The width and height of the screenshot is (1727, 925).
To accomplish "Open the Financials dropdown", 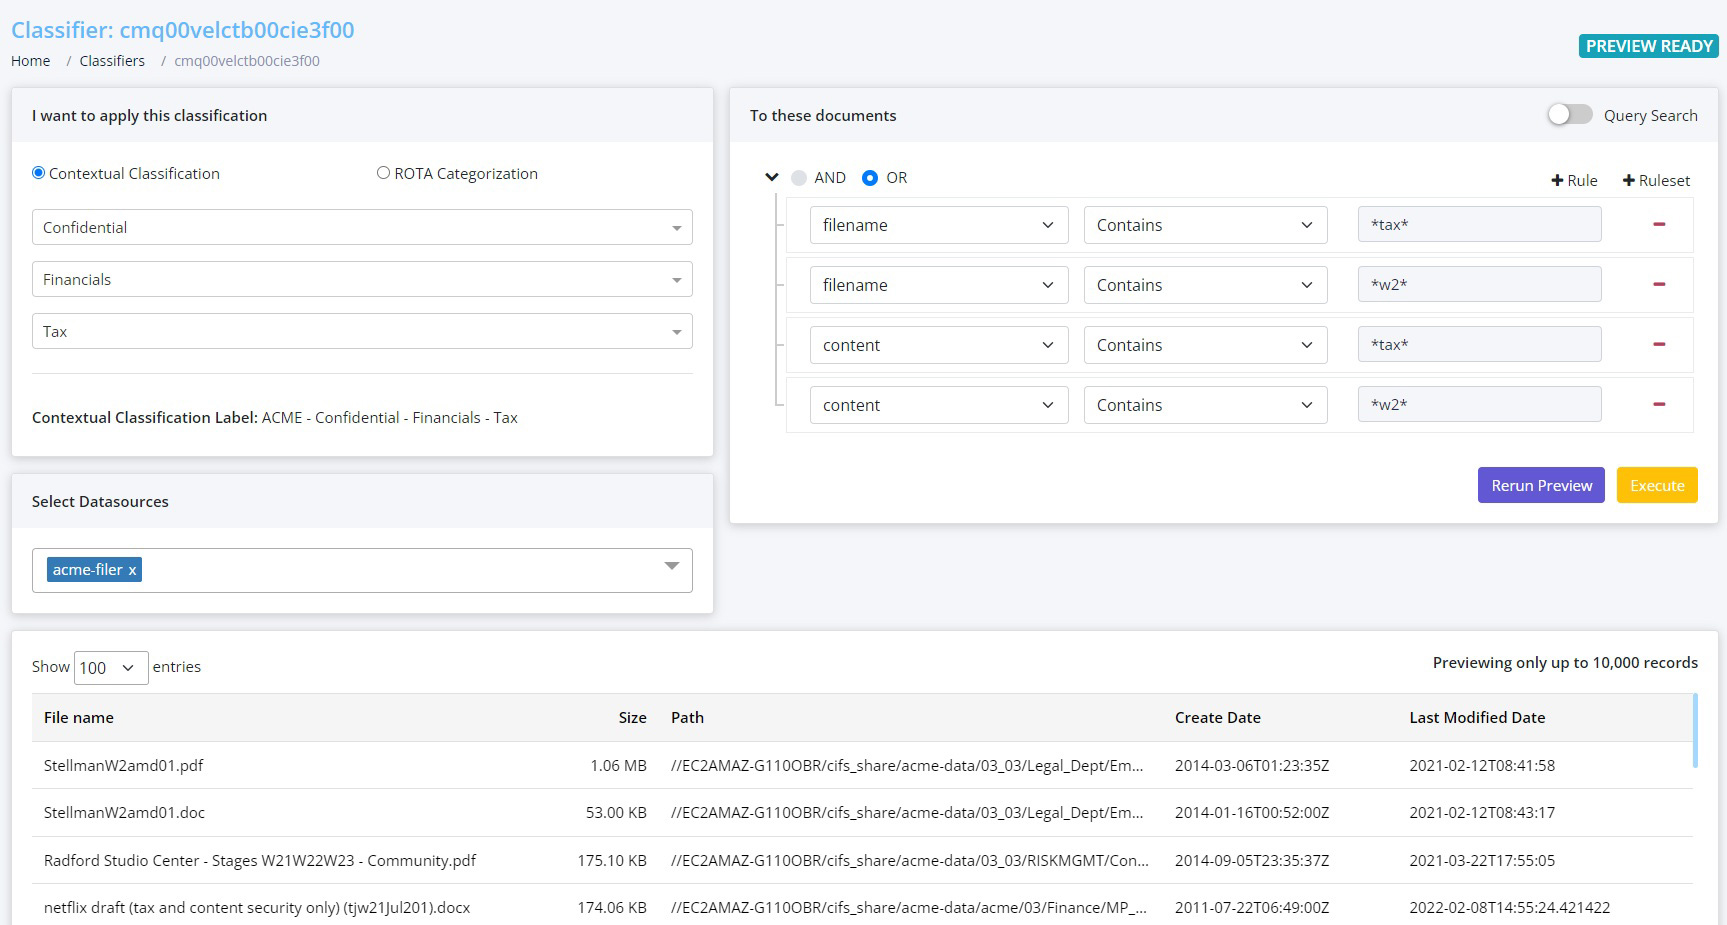I will 362,279.
